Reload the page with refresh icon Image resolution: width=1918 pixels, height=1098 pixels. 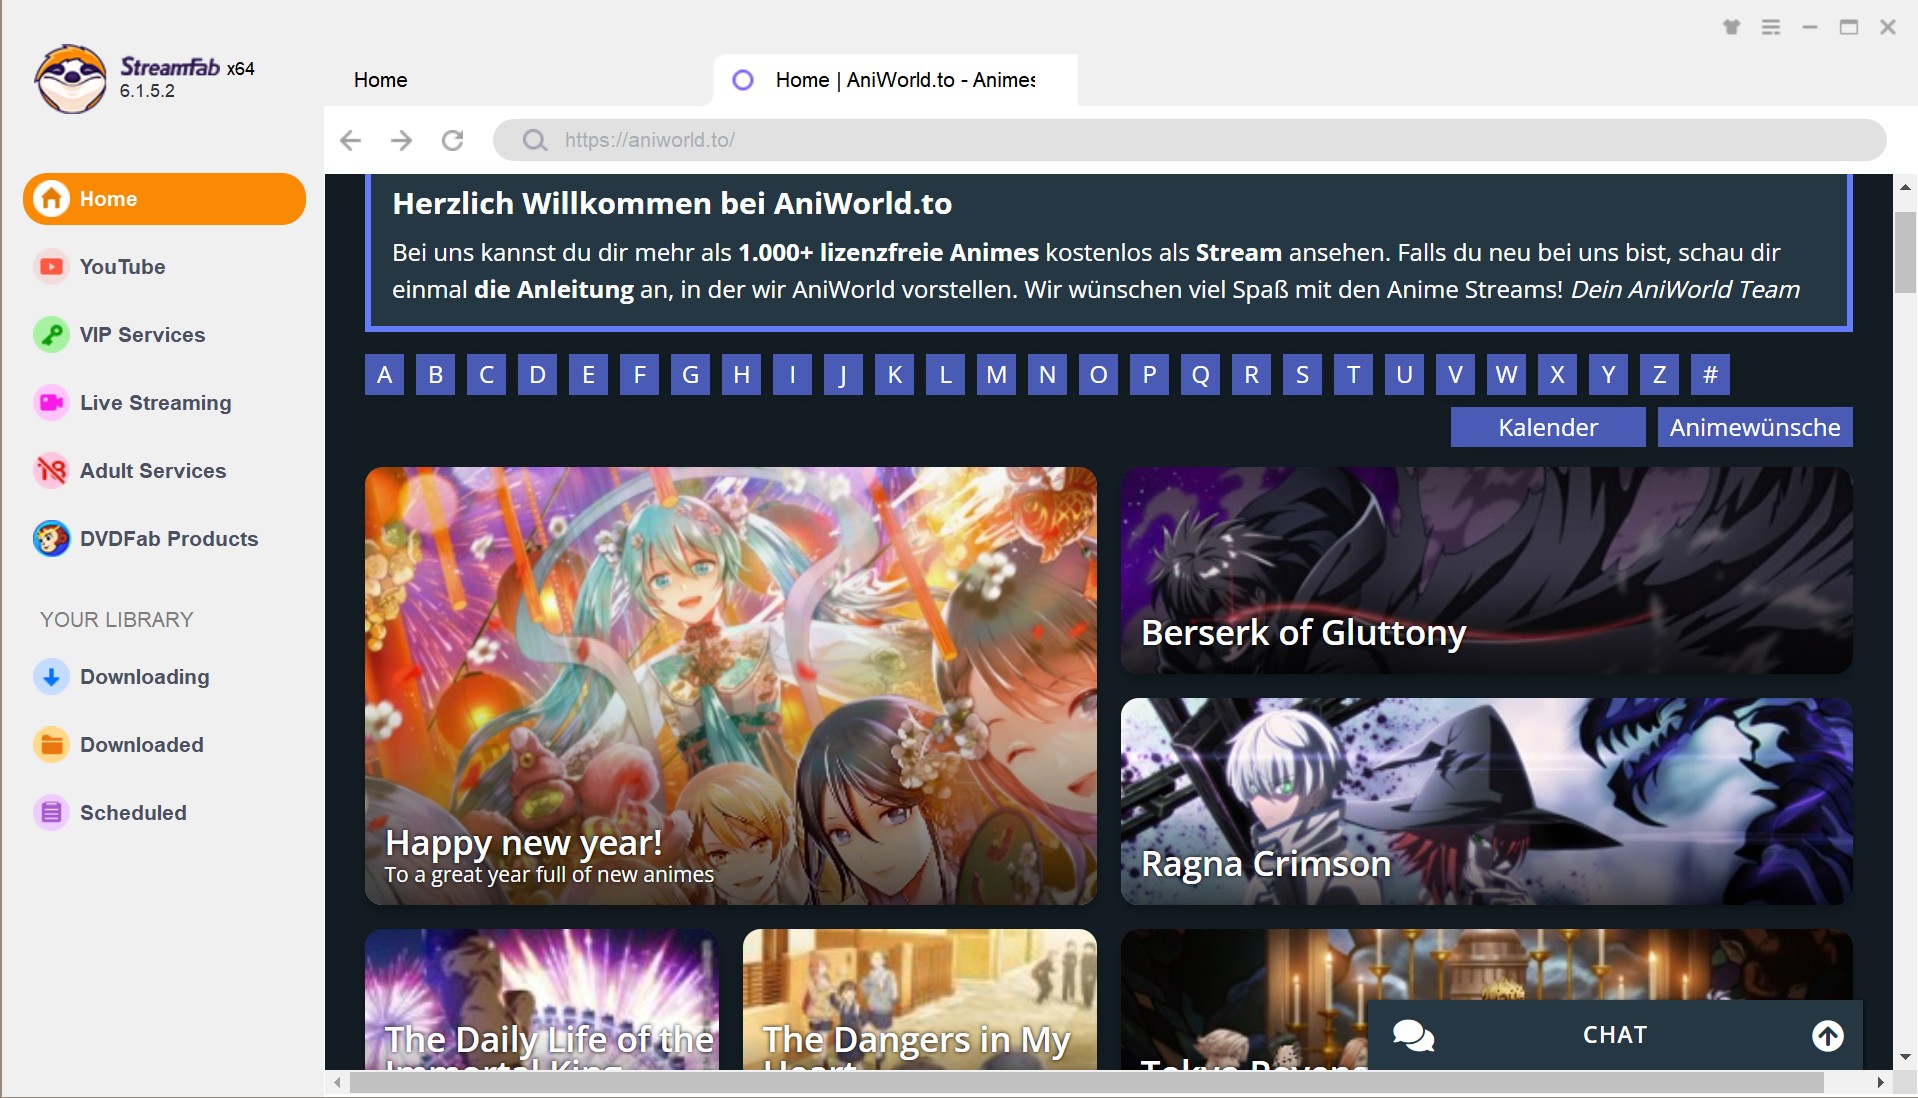453,140
